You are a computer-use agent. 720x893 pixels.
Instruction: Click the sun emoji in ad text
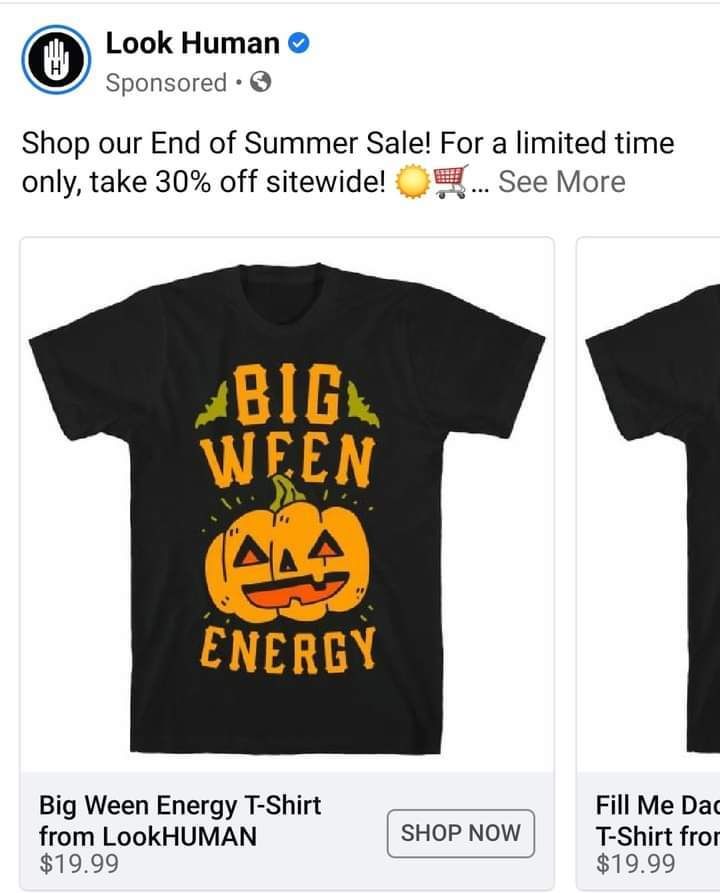pyautogui.click(x=411, y=182)
